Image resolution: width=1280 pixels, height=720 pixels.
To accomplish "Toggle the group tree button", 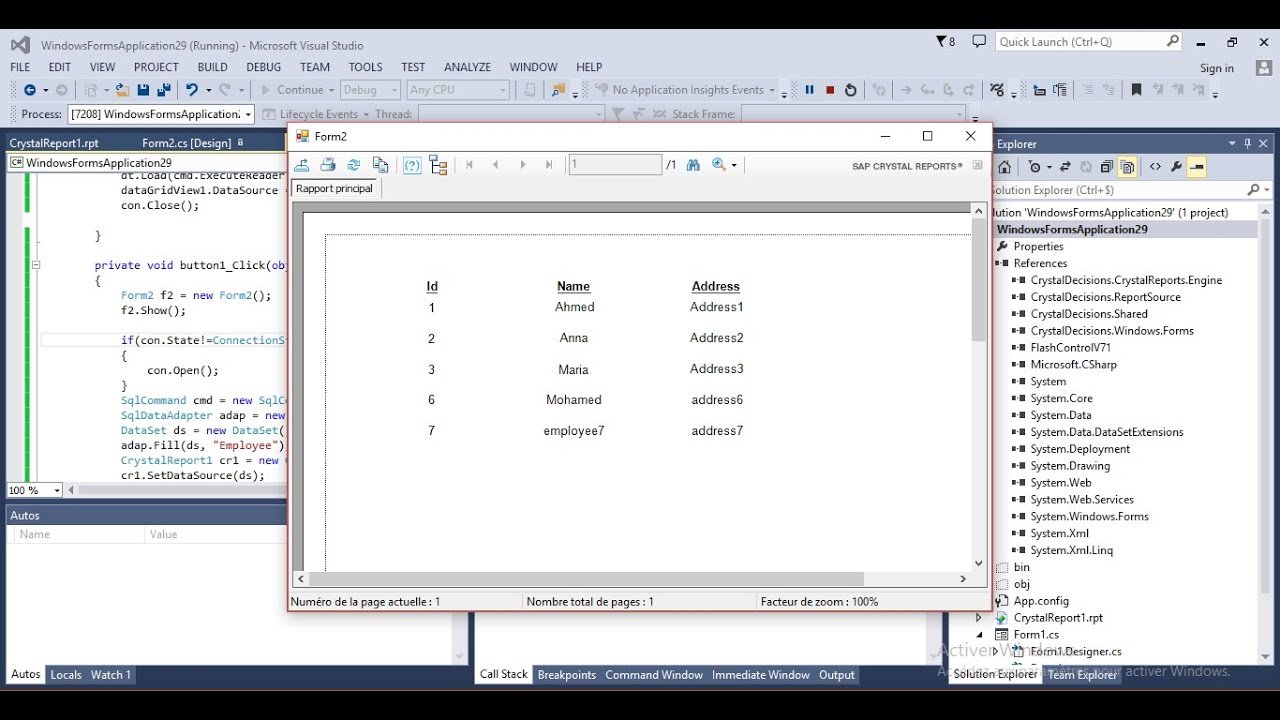I will (x=438, y=165).
